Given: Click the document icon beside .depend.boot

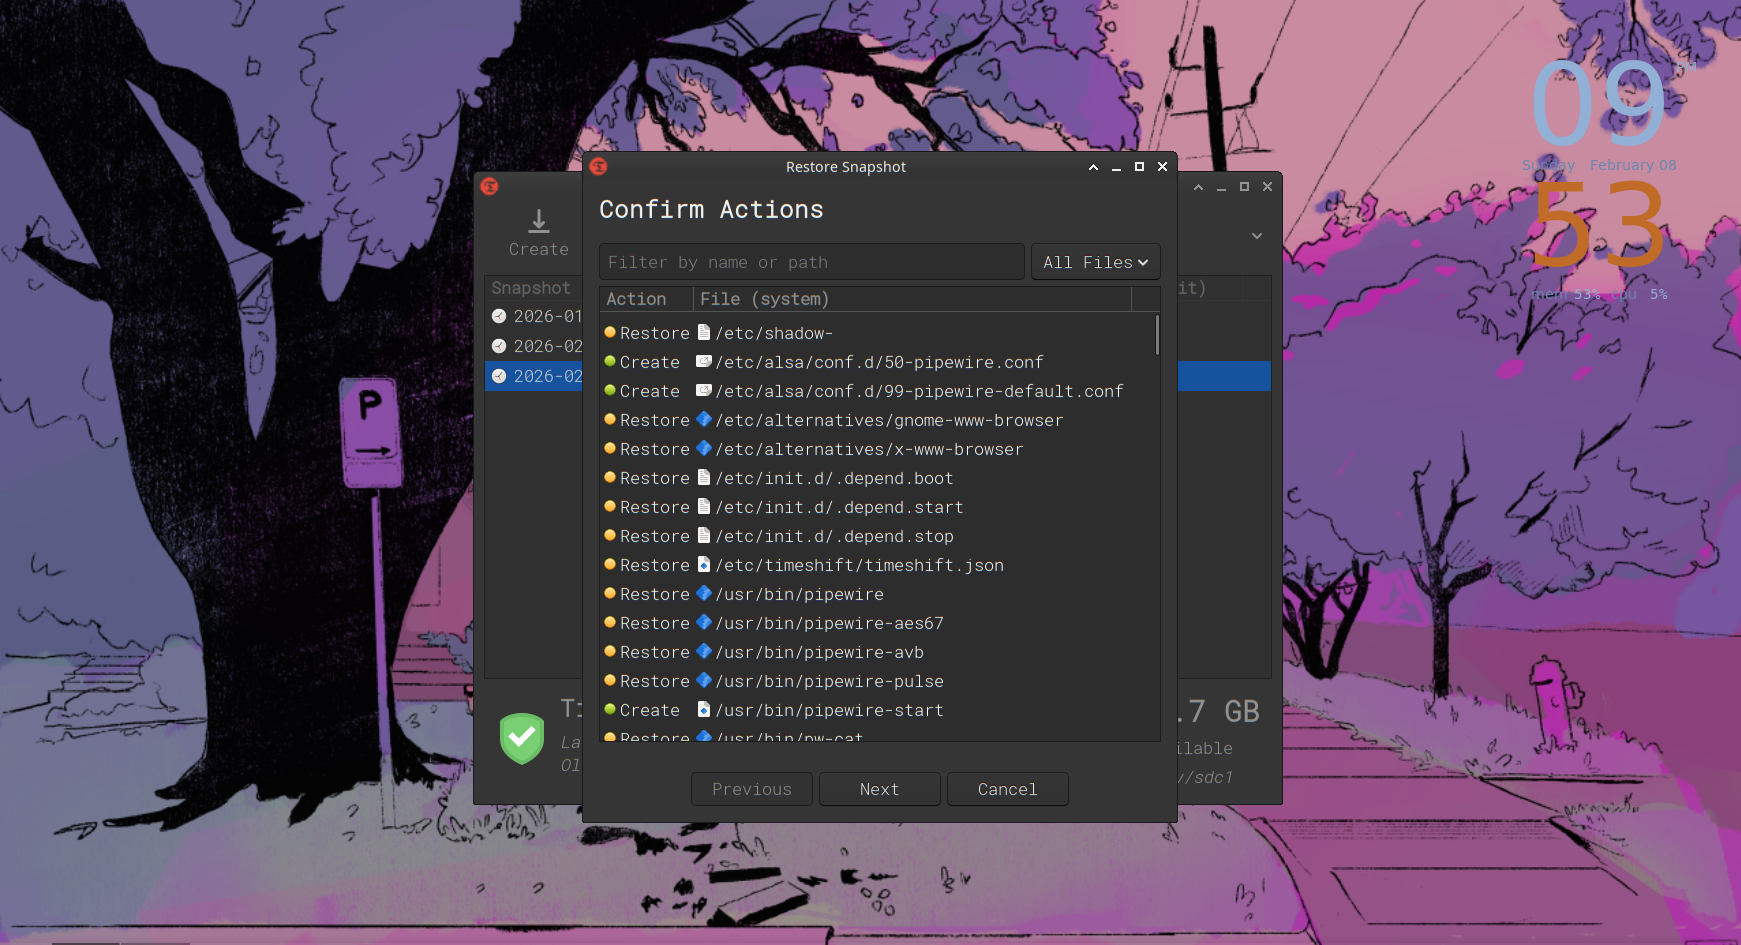Looking at the screenshot, I should click(704, 477).
